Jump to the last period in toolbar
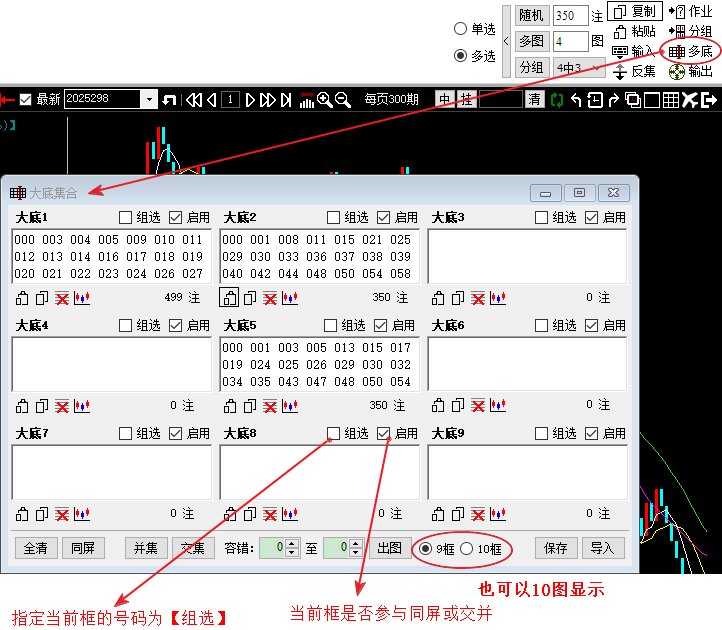 pyautogui.click(x=286, y=99)
